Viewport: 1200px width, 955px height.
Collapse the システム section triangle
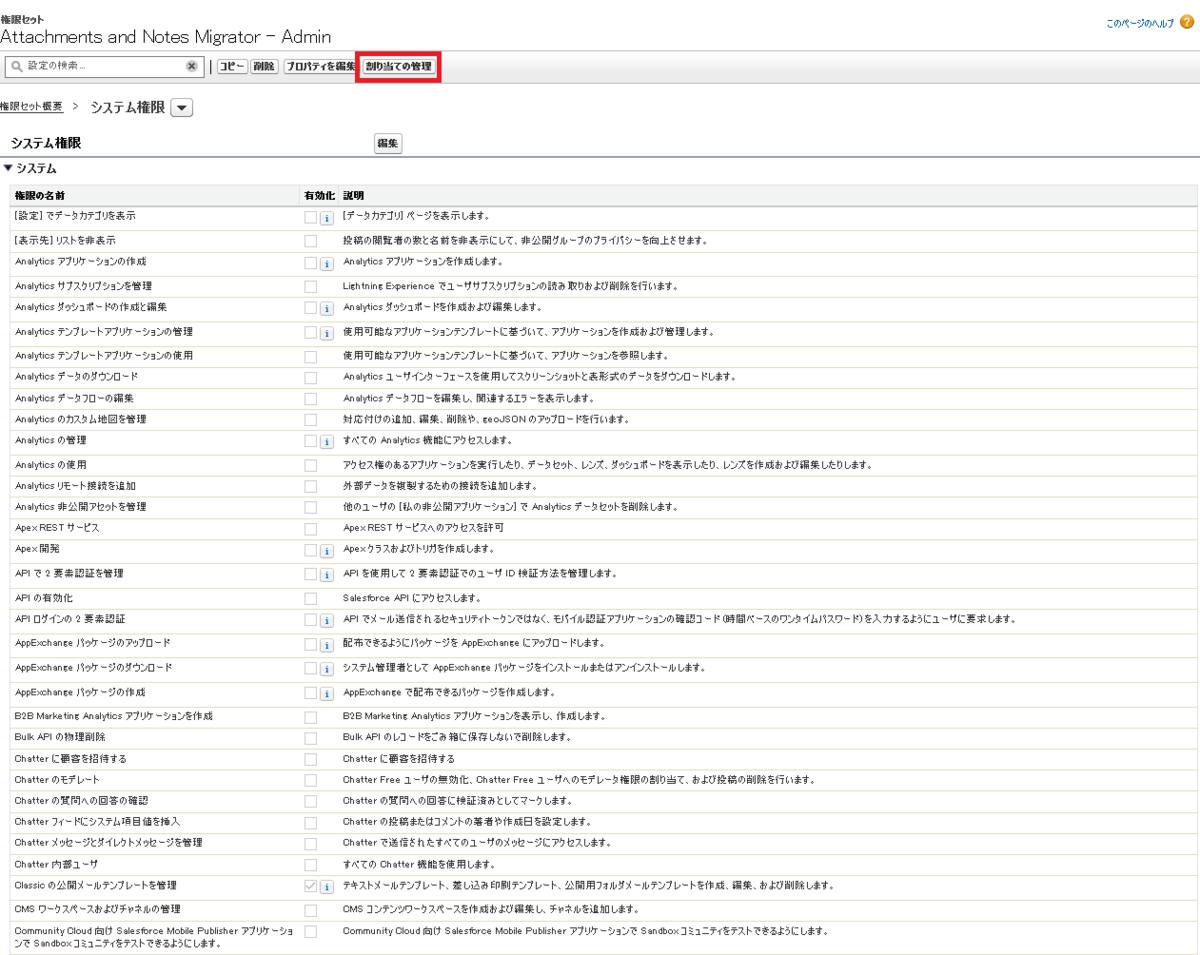8,169
